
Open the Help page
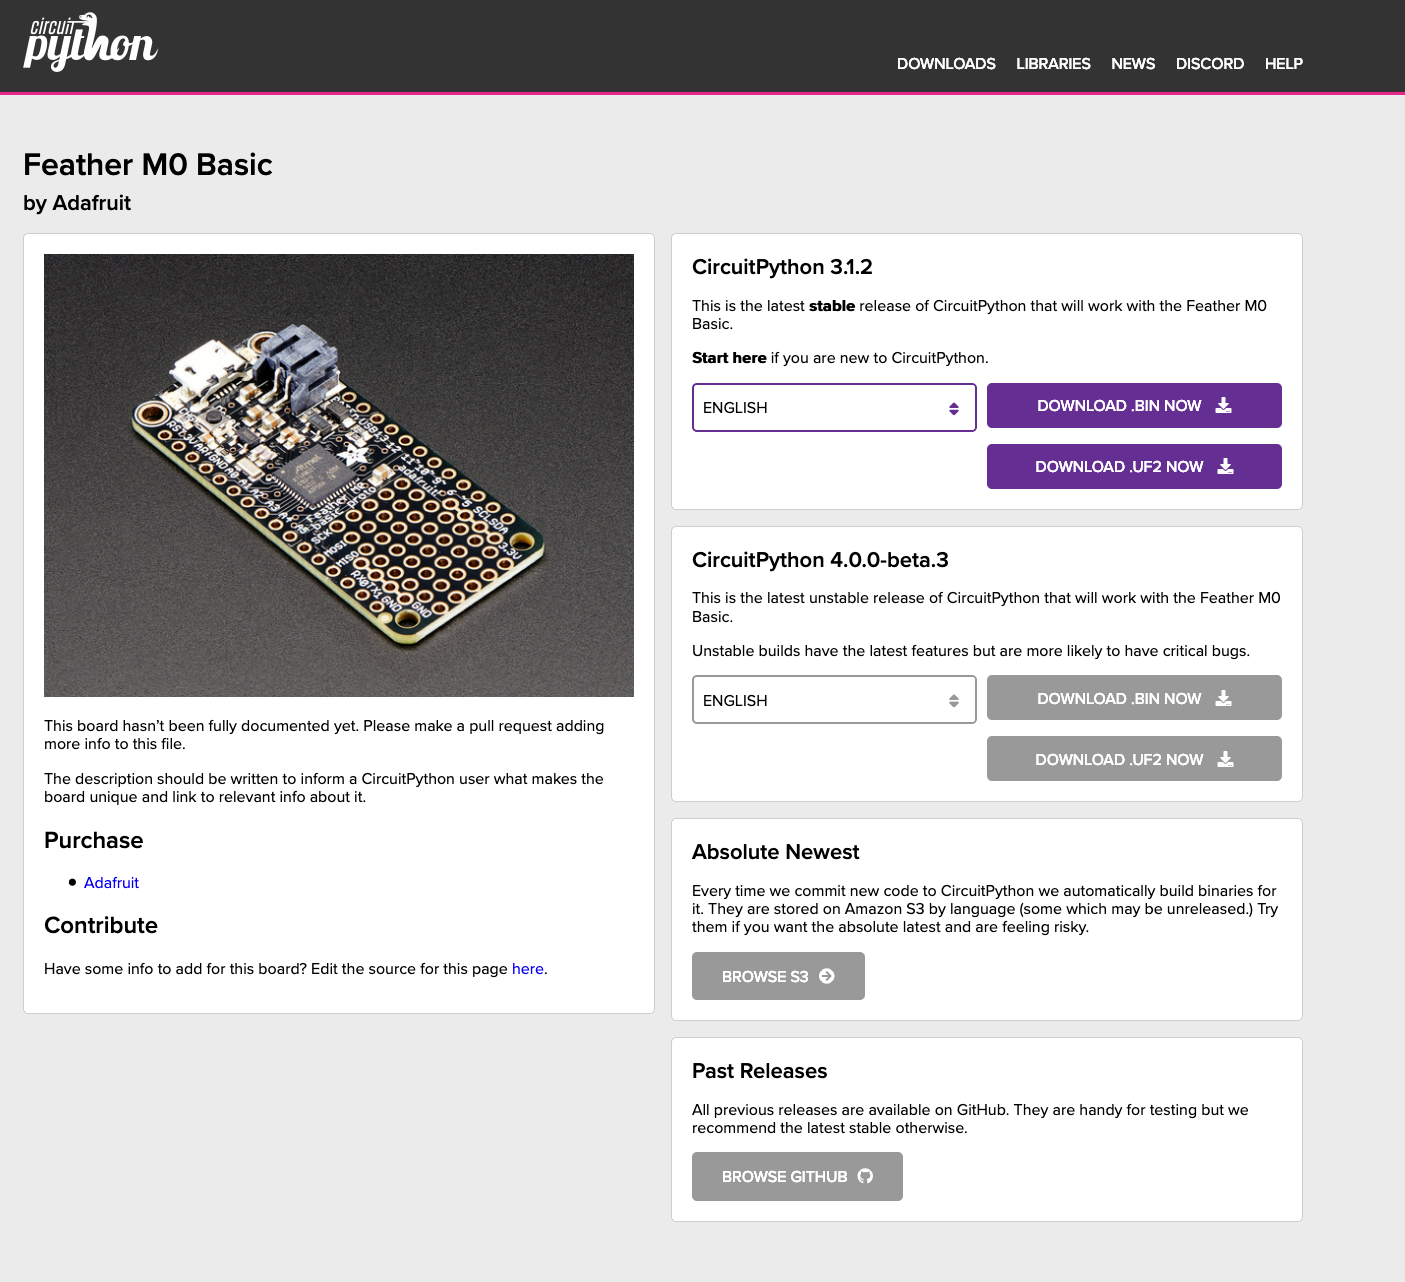click(x=1284, y=64)
